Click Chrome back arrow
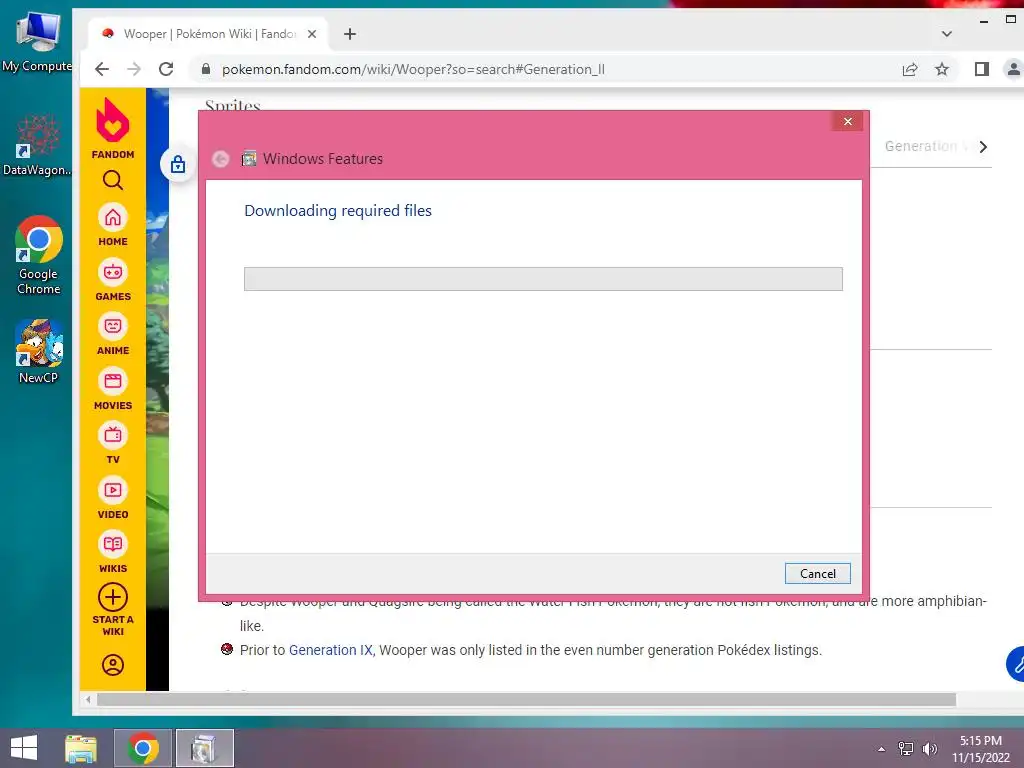Screen dimensions: 1024x768 point(102,69)
